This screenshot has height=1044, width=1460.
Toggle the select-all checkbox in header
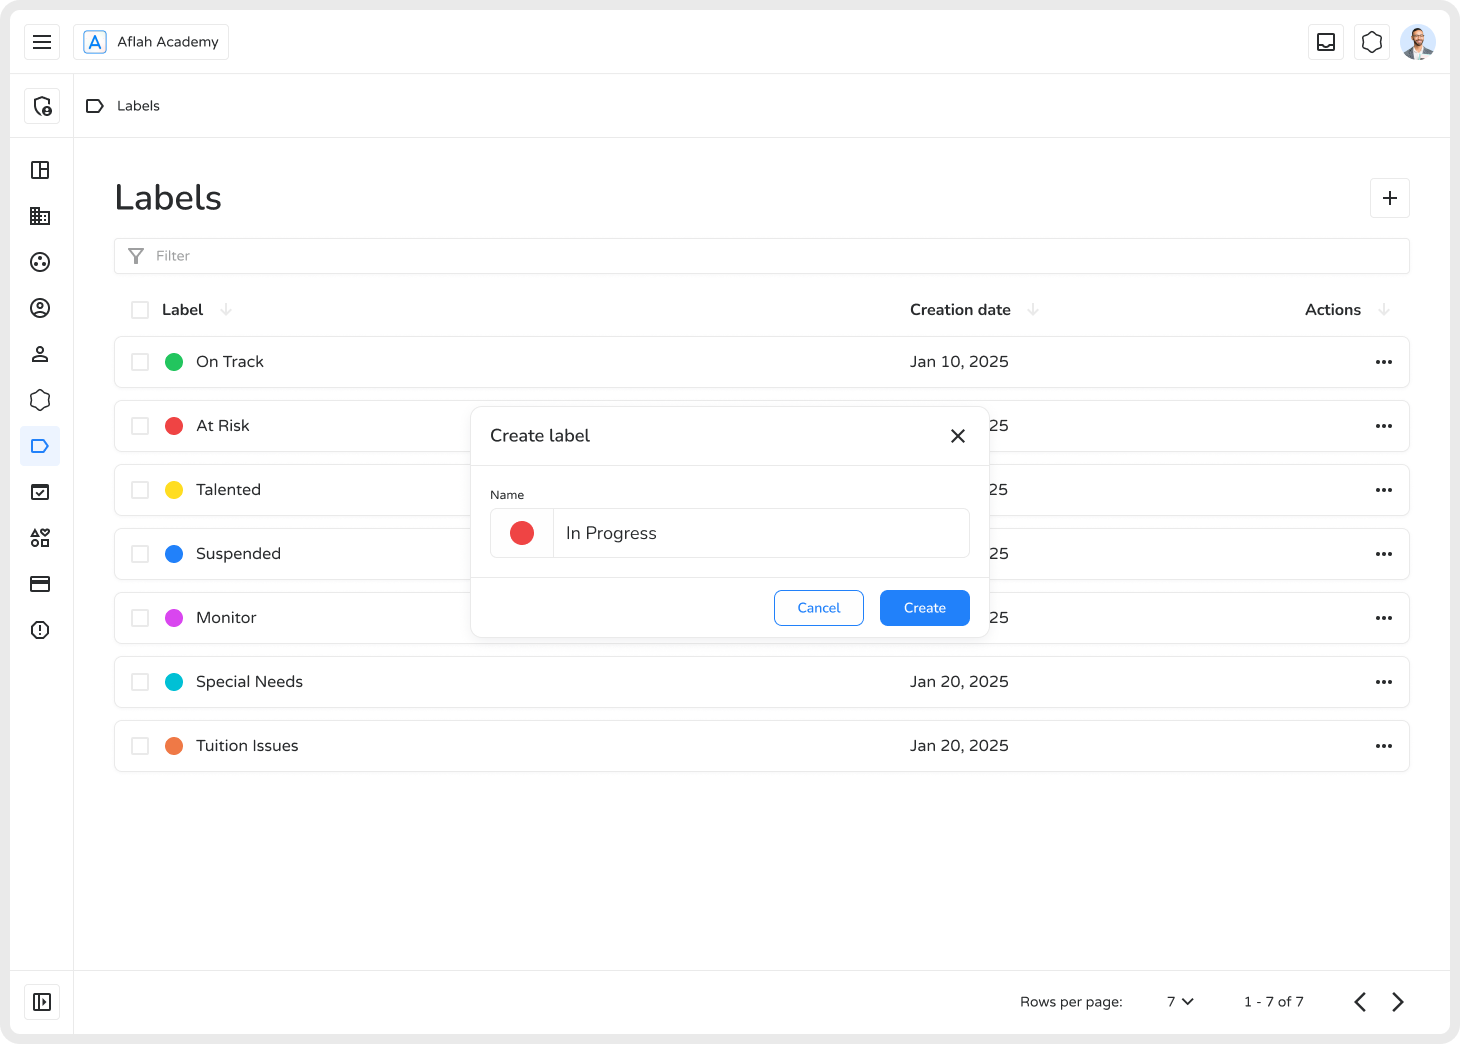point(140,310)
